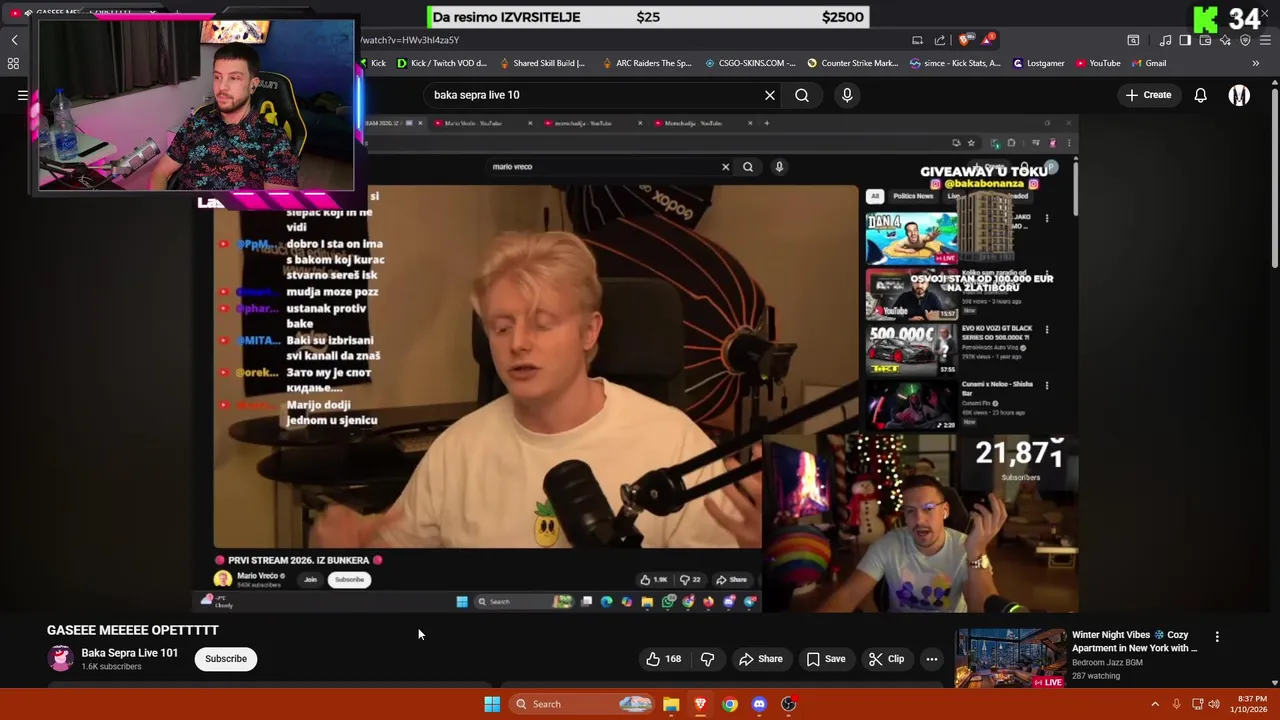Open Windows Start button
The width and height of the screenshot is (1280, 720).
click(492, 704)
